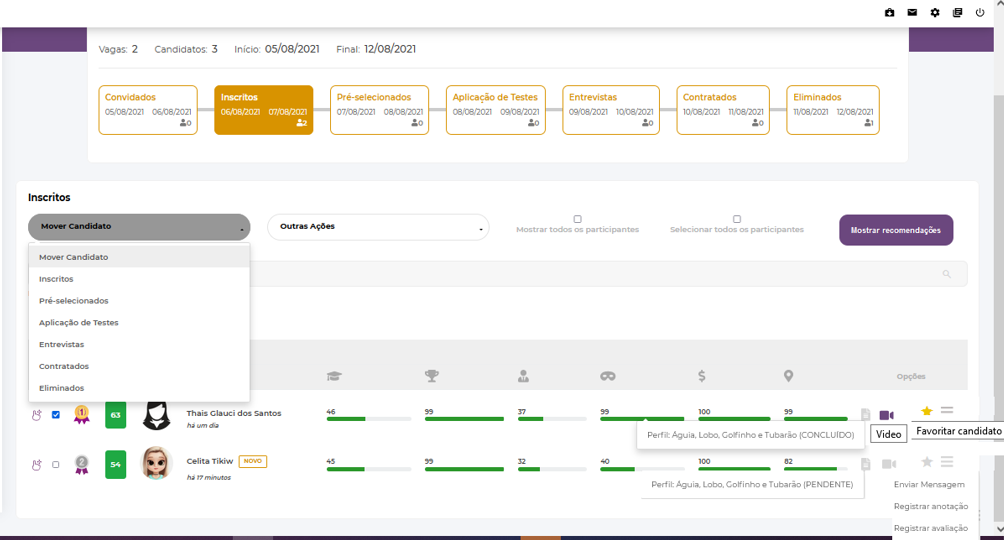
Task: Open hamburger options menu for Thais Glauci
Action: point(947,411)
